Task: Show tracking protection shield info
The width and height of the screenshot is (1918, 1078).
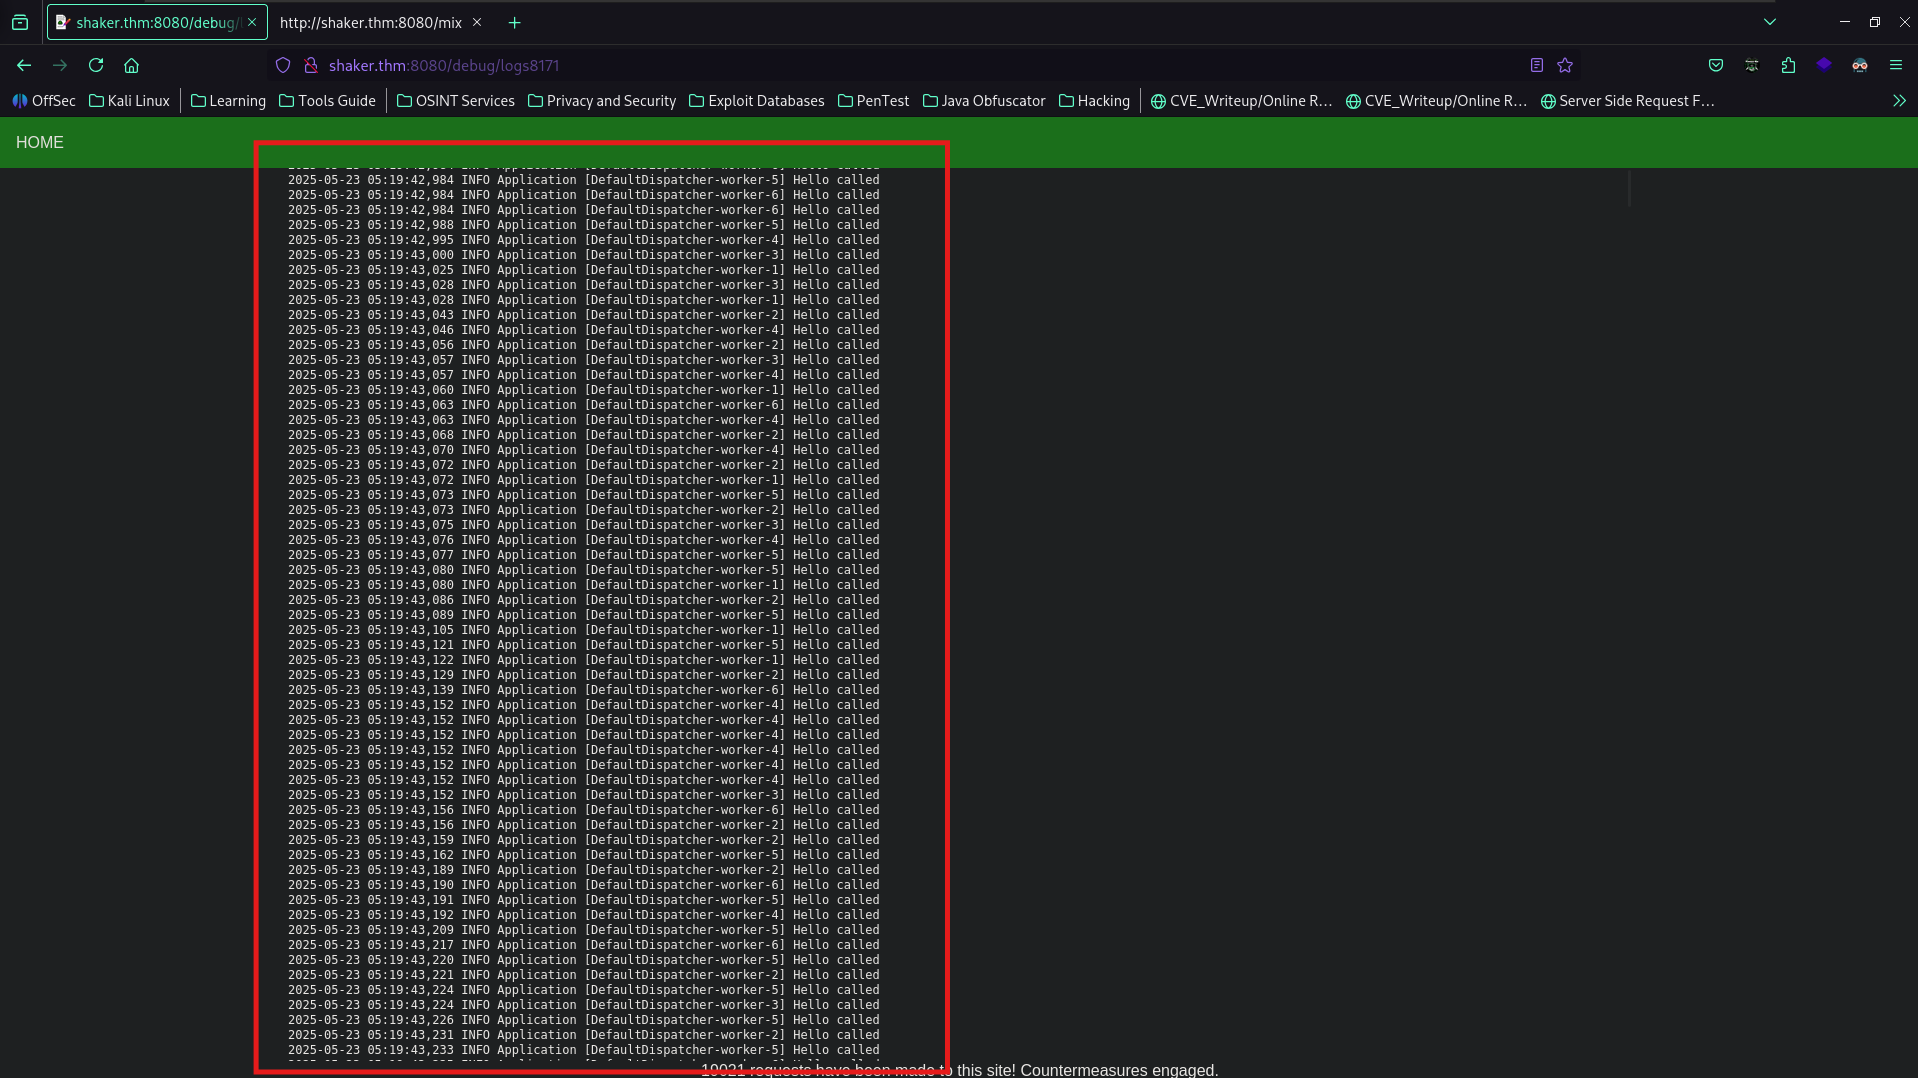Action: point(283,65)
